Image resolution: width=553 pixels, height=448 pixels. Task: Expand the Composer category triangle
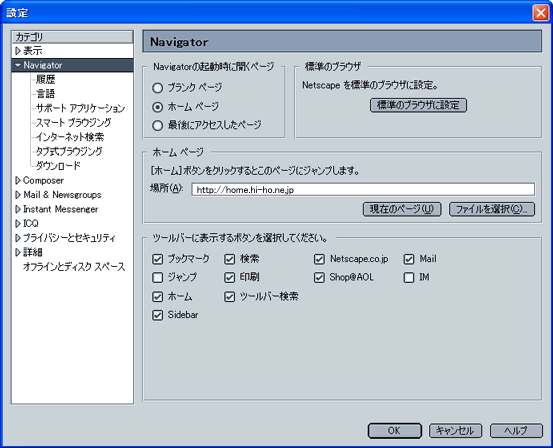point(18,180)
